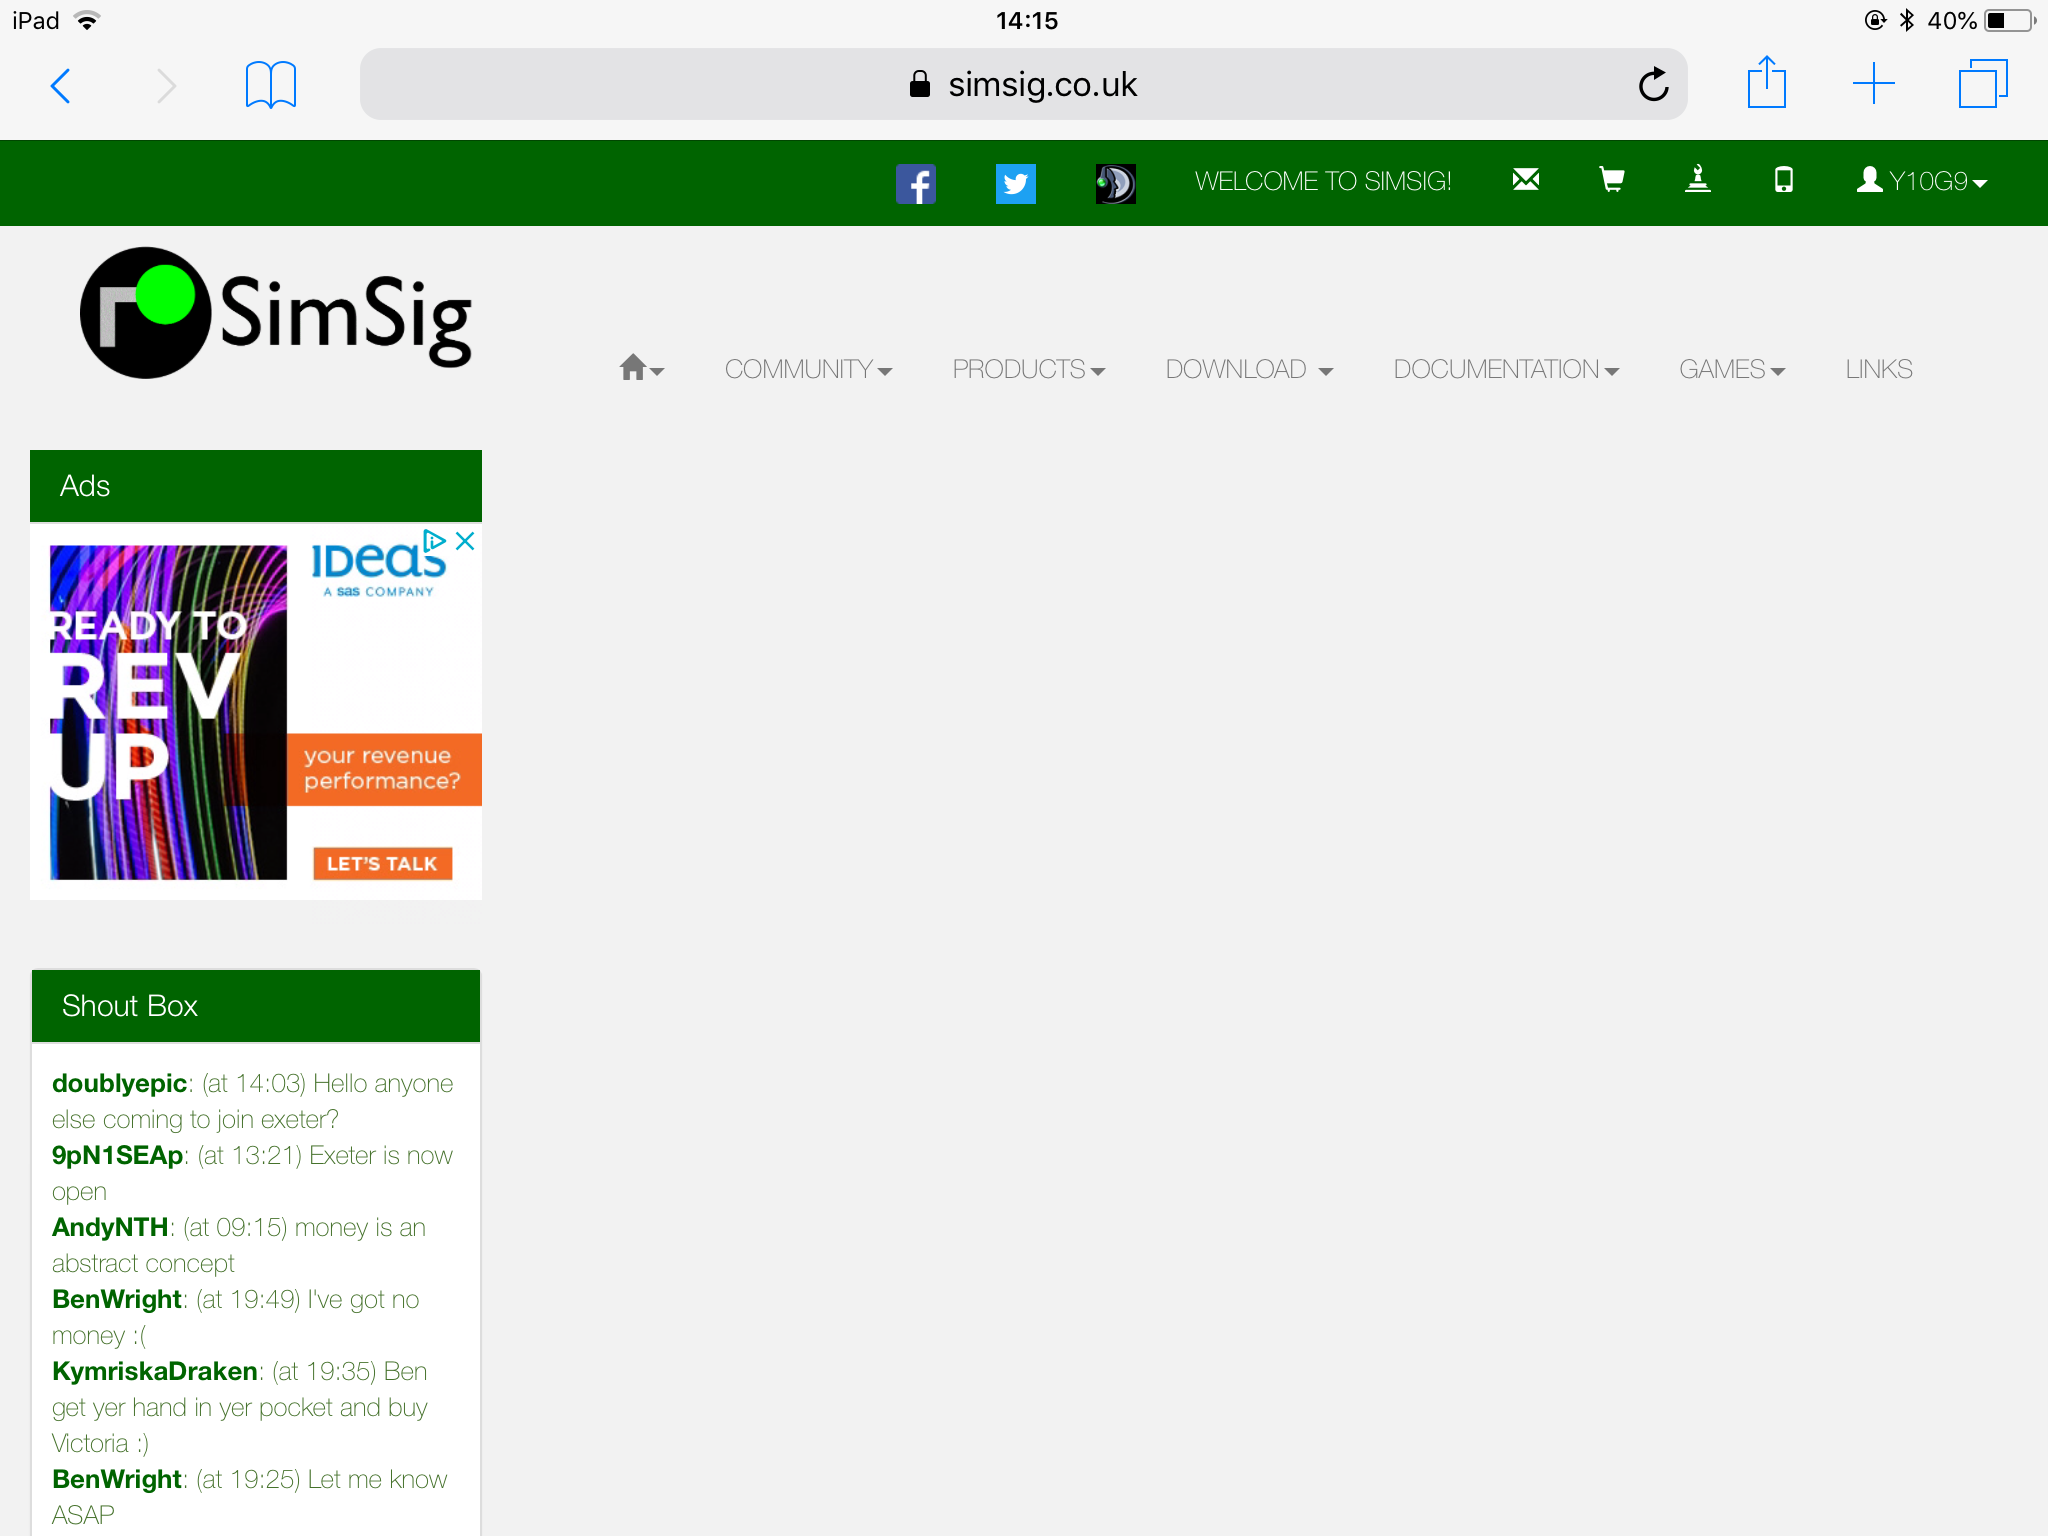Expand the home icon dropdown

click(x=641, y=369)
